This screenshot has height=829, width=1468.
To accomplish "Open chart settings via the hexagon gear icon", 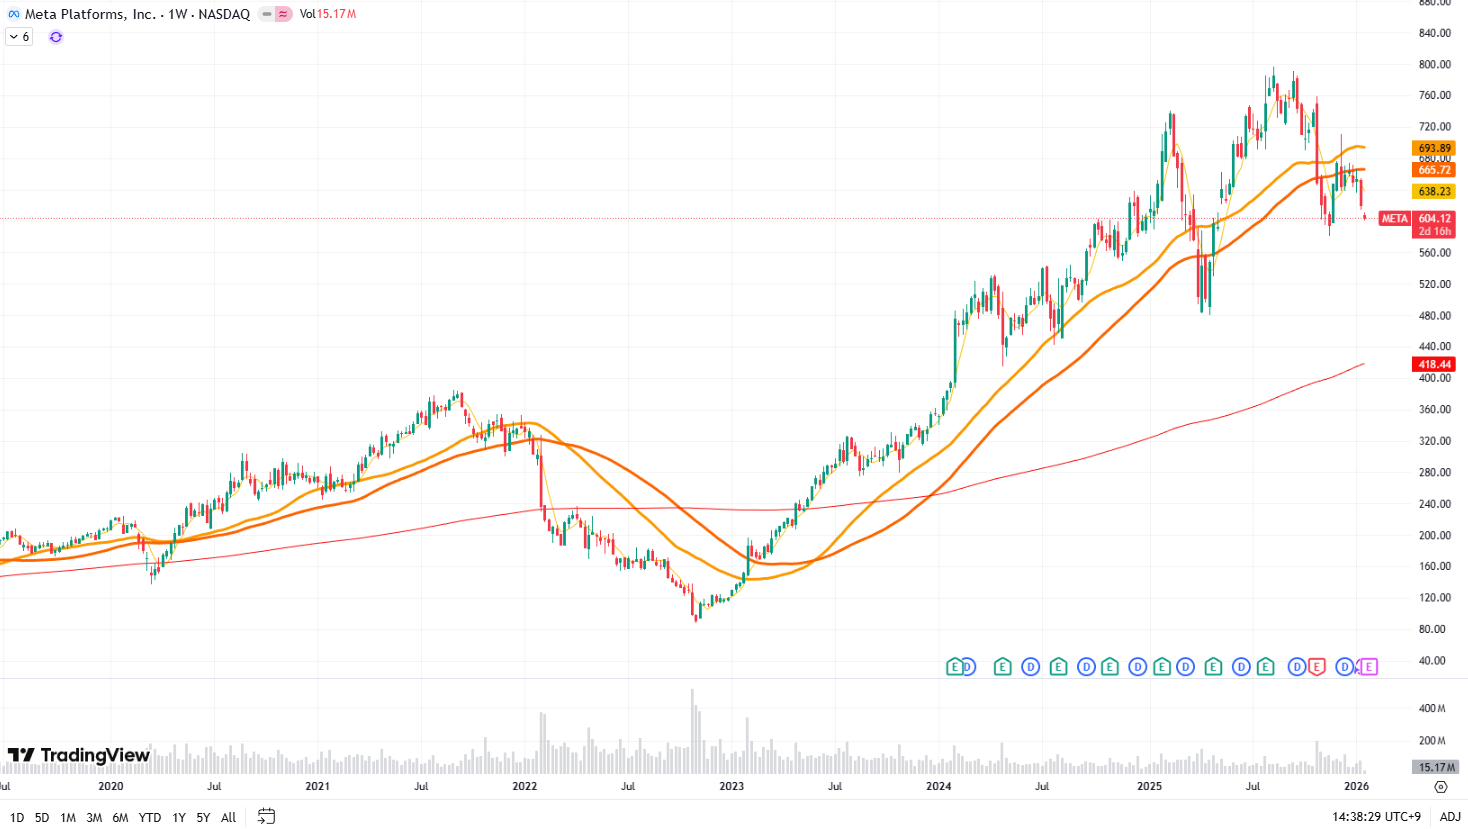I will pyautogui.click(x=1441, y=787).
